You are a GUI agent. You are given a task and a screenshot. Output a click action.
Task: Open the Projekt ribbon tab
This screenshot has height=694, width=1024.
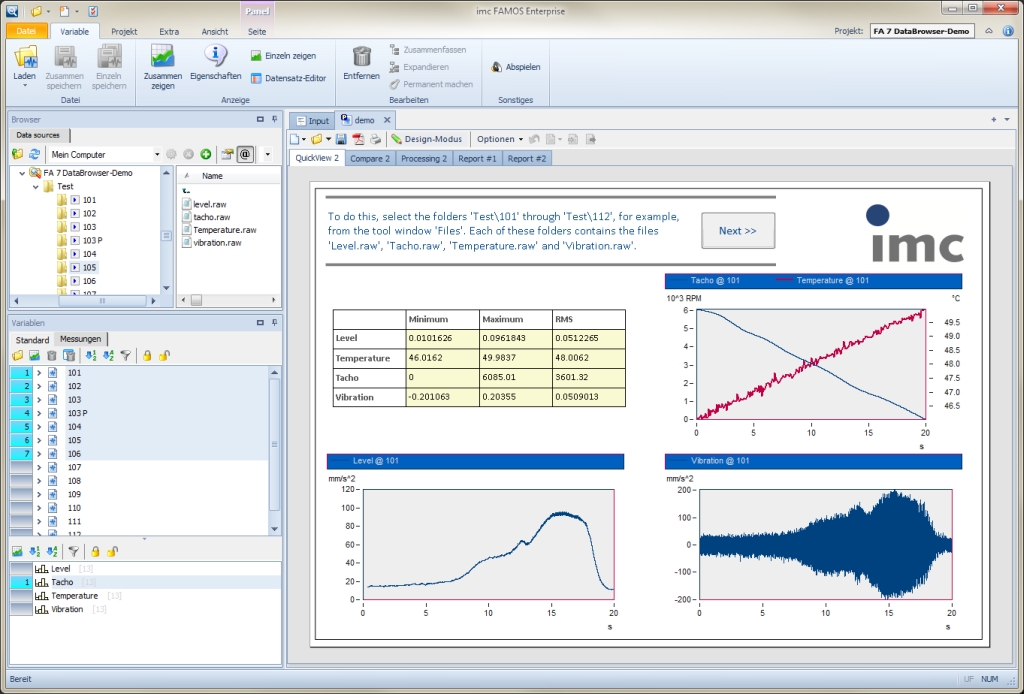pyautogui.click(x=125, y=32)
